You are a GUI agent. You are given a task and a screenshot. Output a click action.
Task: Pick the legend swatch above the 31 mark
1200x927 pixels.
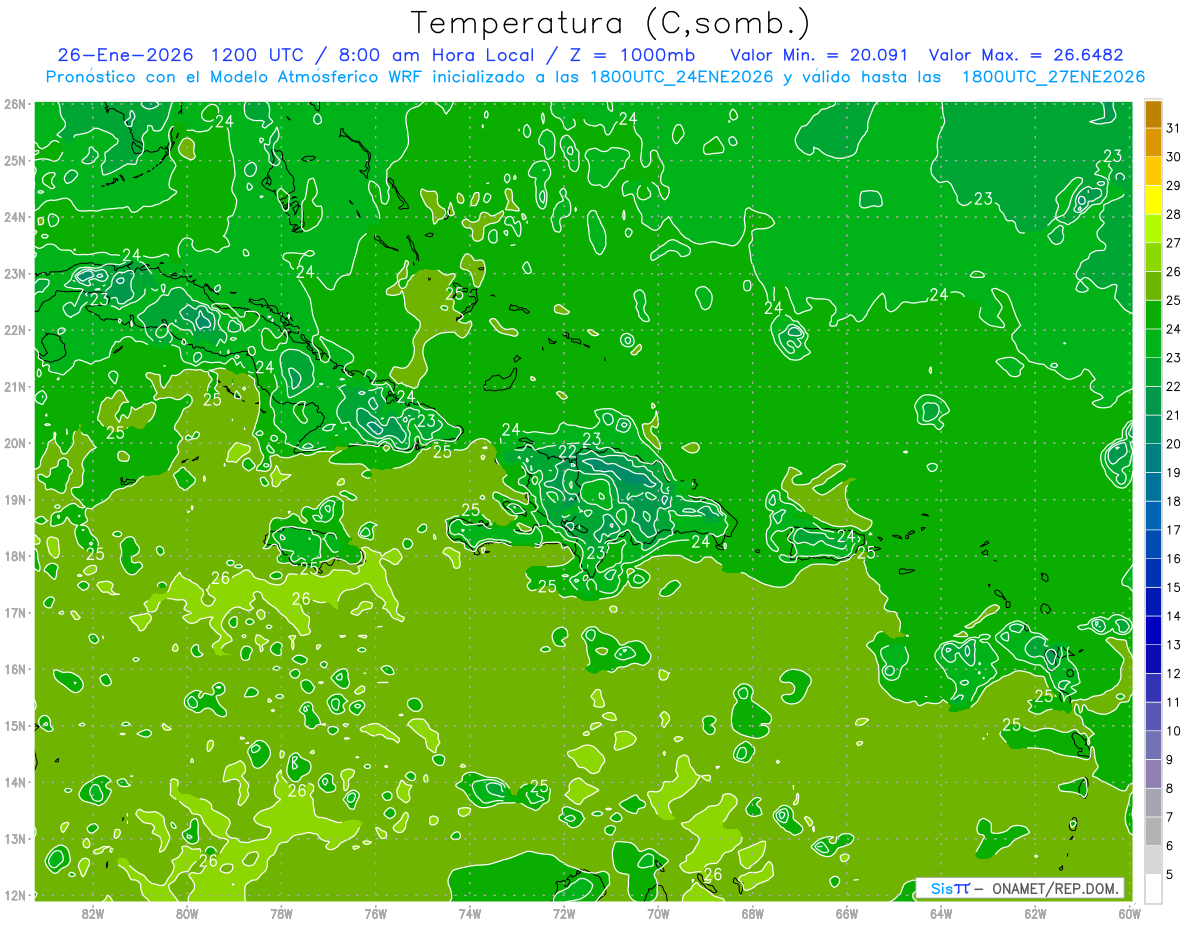(1154, 114)
